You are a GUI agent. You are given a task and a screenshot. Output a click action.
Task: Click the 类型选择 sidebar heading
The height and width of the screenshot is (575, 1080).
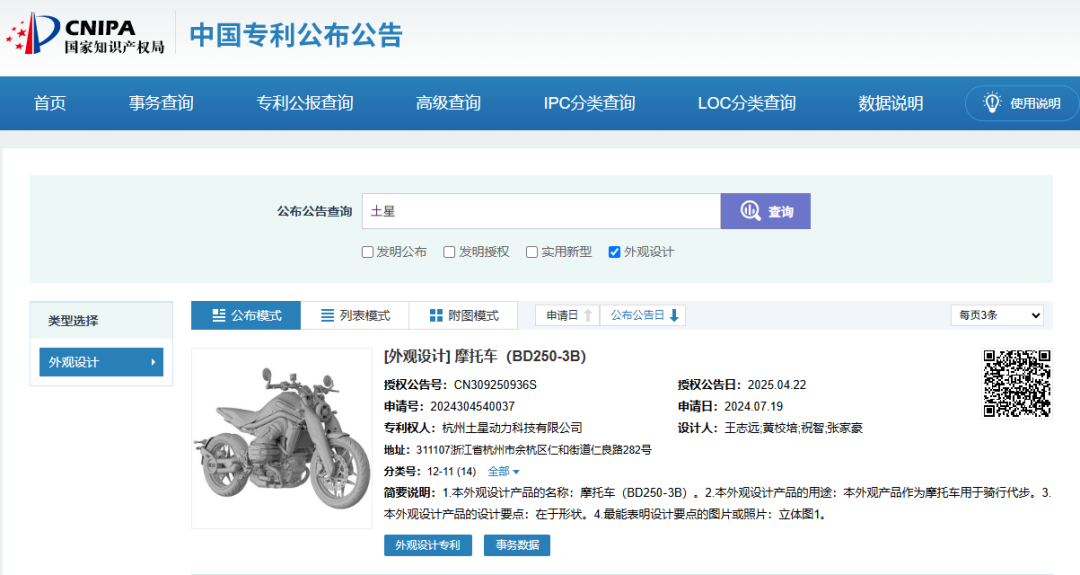(x=73, y=320)
